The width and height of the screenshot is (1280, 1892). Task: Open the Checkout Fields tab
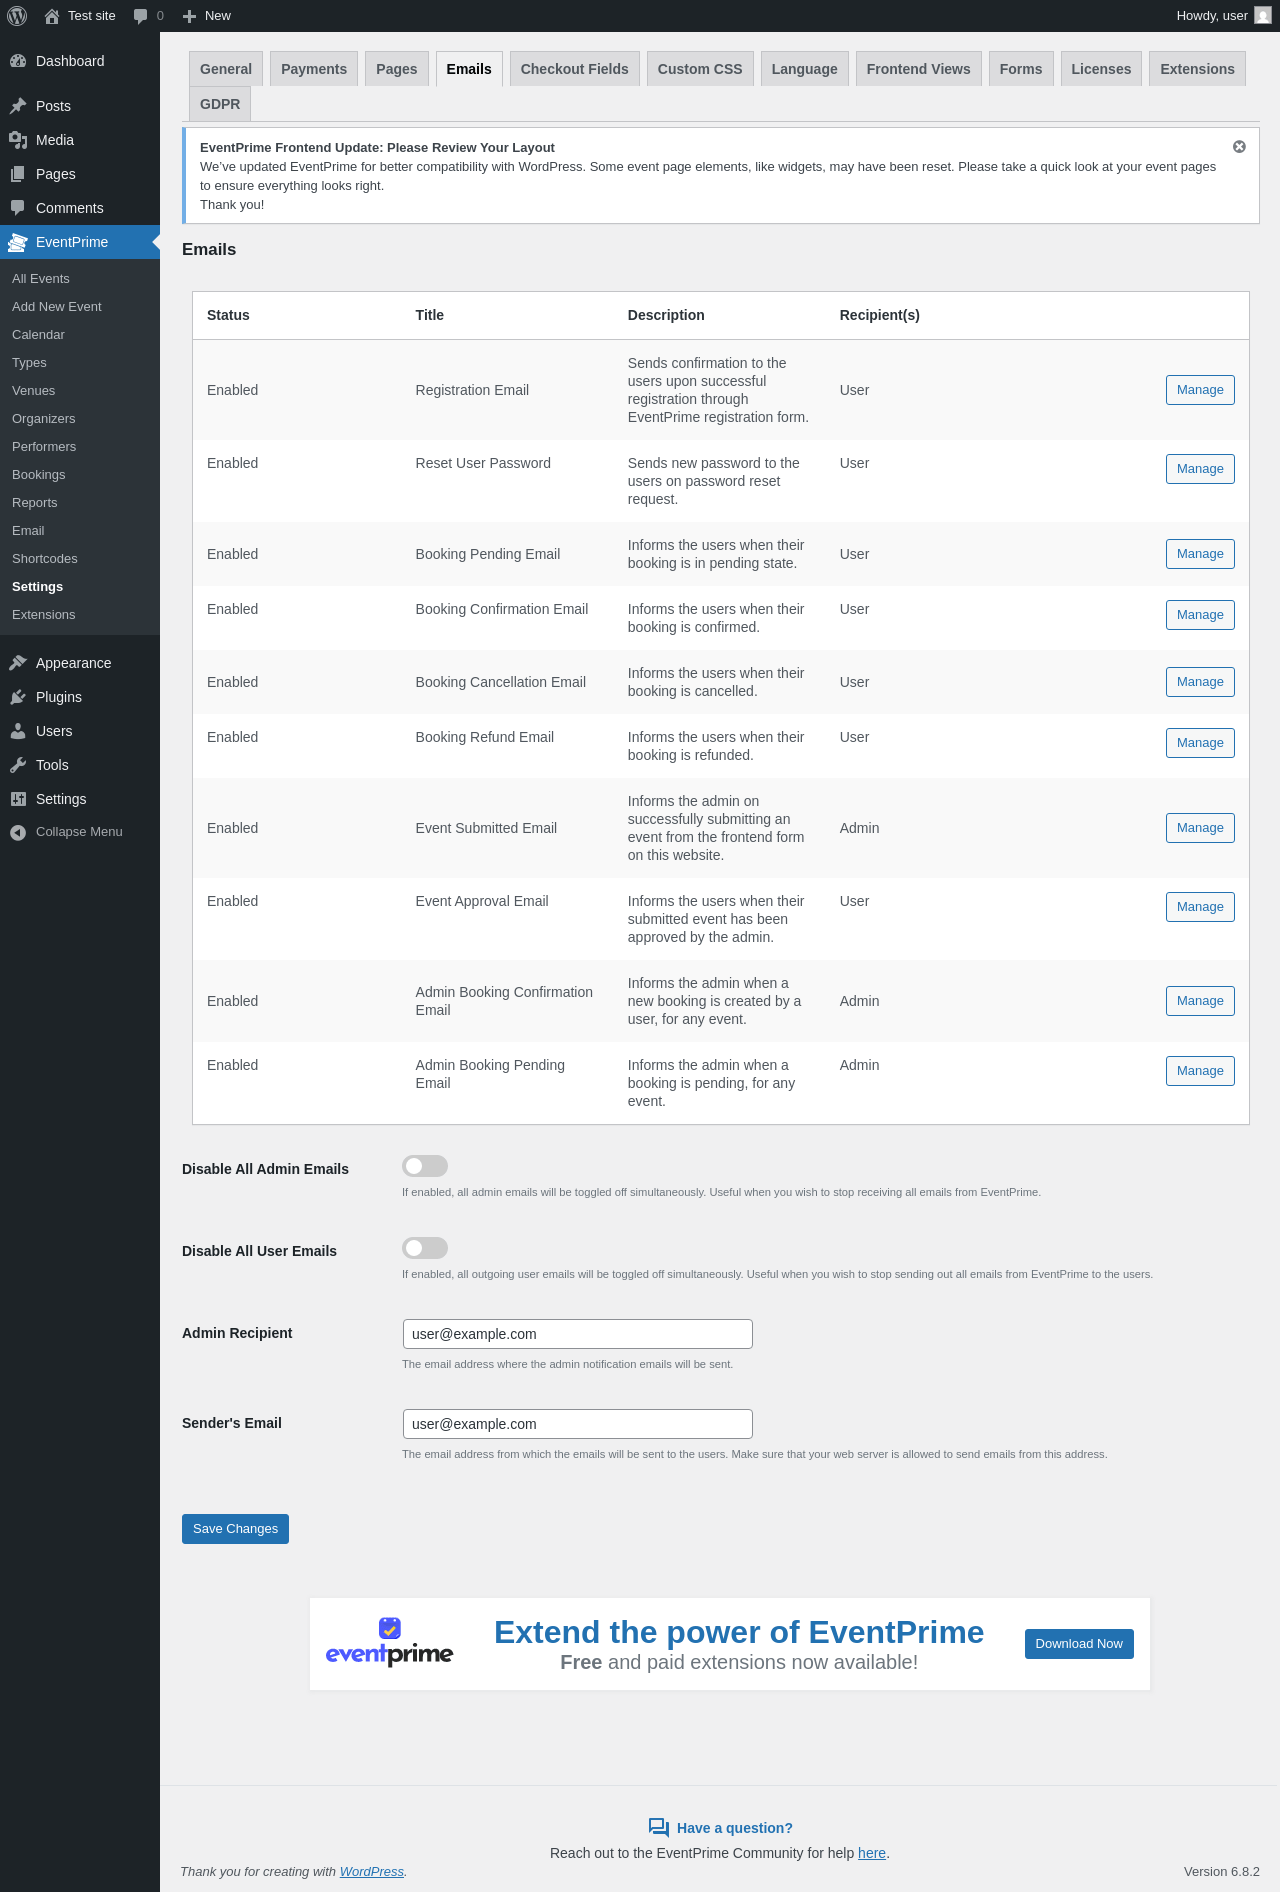[x=574, y=69]
